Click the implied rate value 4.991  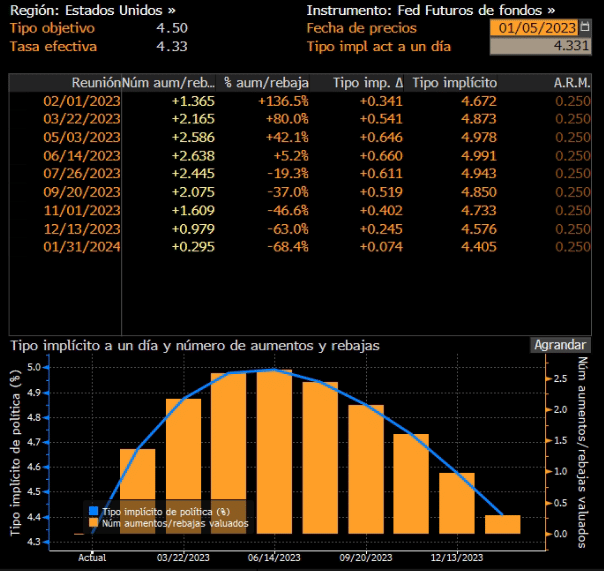point(479,156)
